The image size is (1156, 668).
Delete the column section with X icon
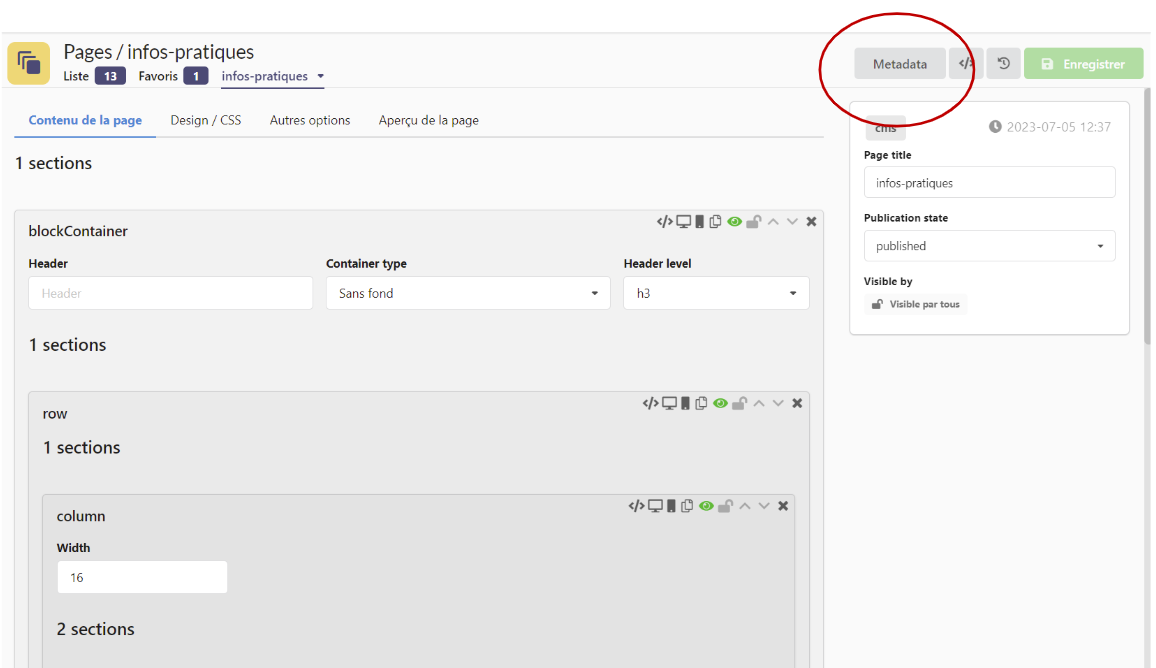(x=783, y=507)
